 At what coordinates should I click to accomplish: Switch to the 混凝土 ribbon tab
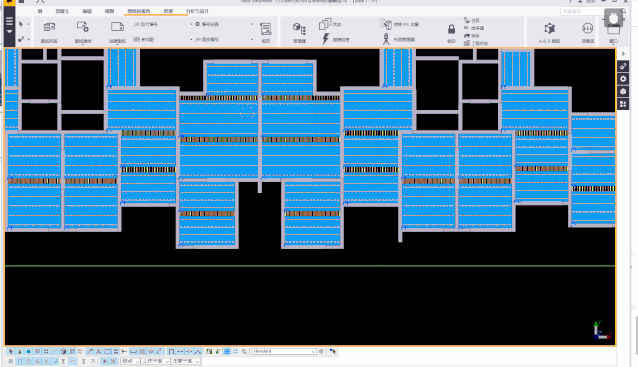click(62, 11)
